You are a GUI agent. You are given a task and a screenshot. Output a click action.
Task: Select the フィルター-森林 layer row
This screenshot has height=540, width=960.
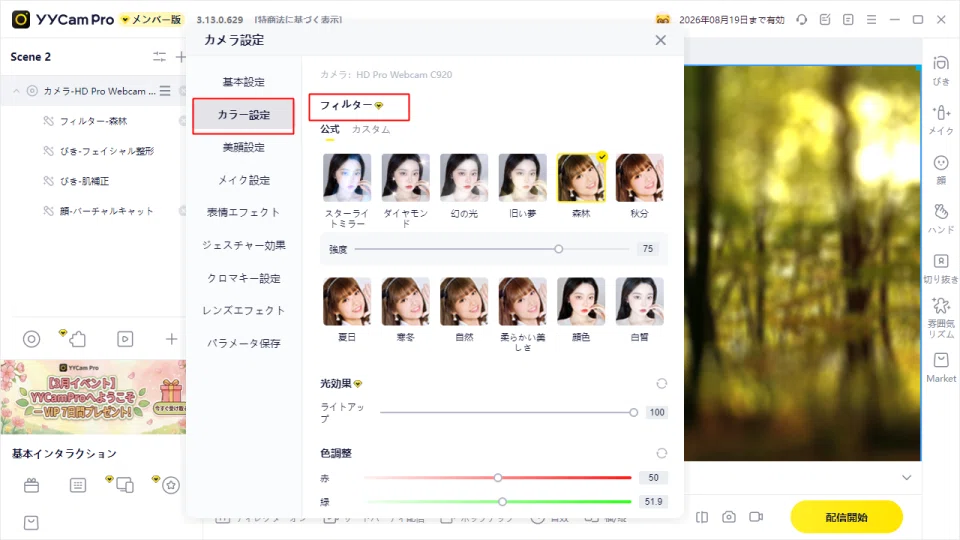click(x=93, y=121)
